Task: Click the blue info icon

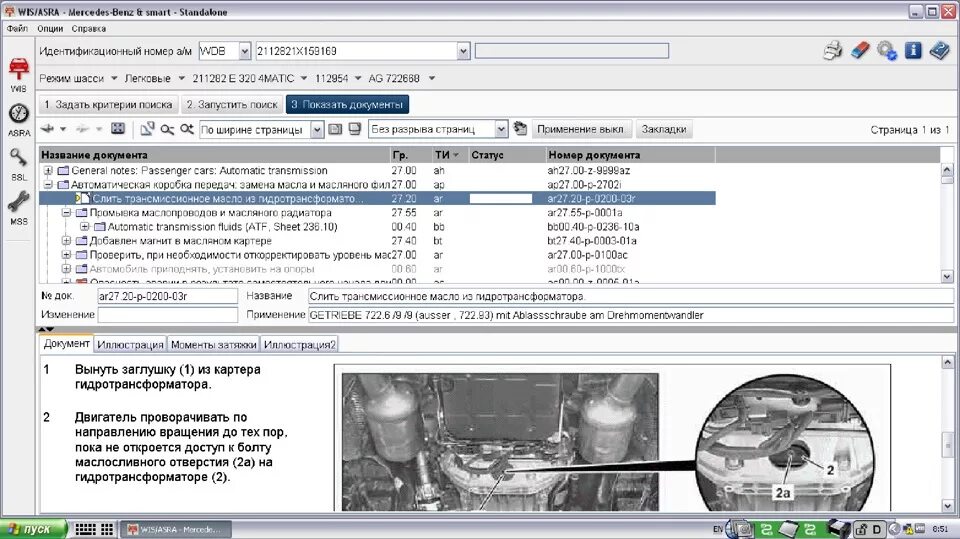Action: click(x=913, y=51)
